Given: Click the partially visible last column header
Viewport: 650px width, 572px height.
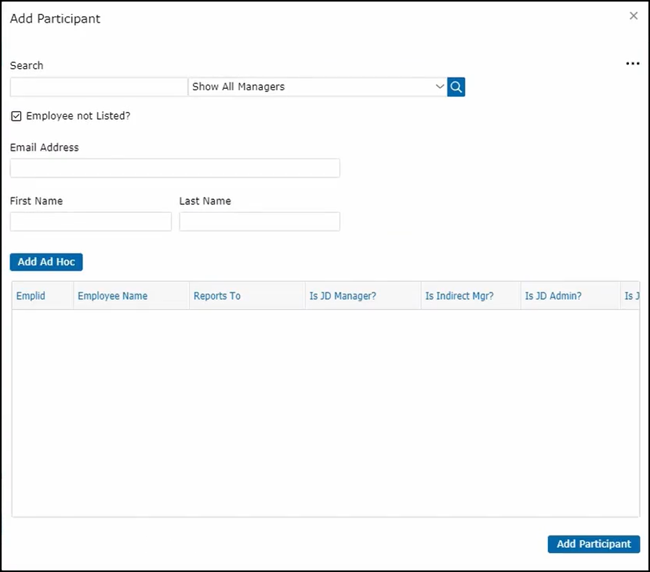Looking at the screenshot, I should (631, 296).
